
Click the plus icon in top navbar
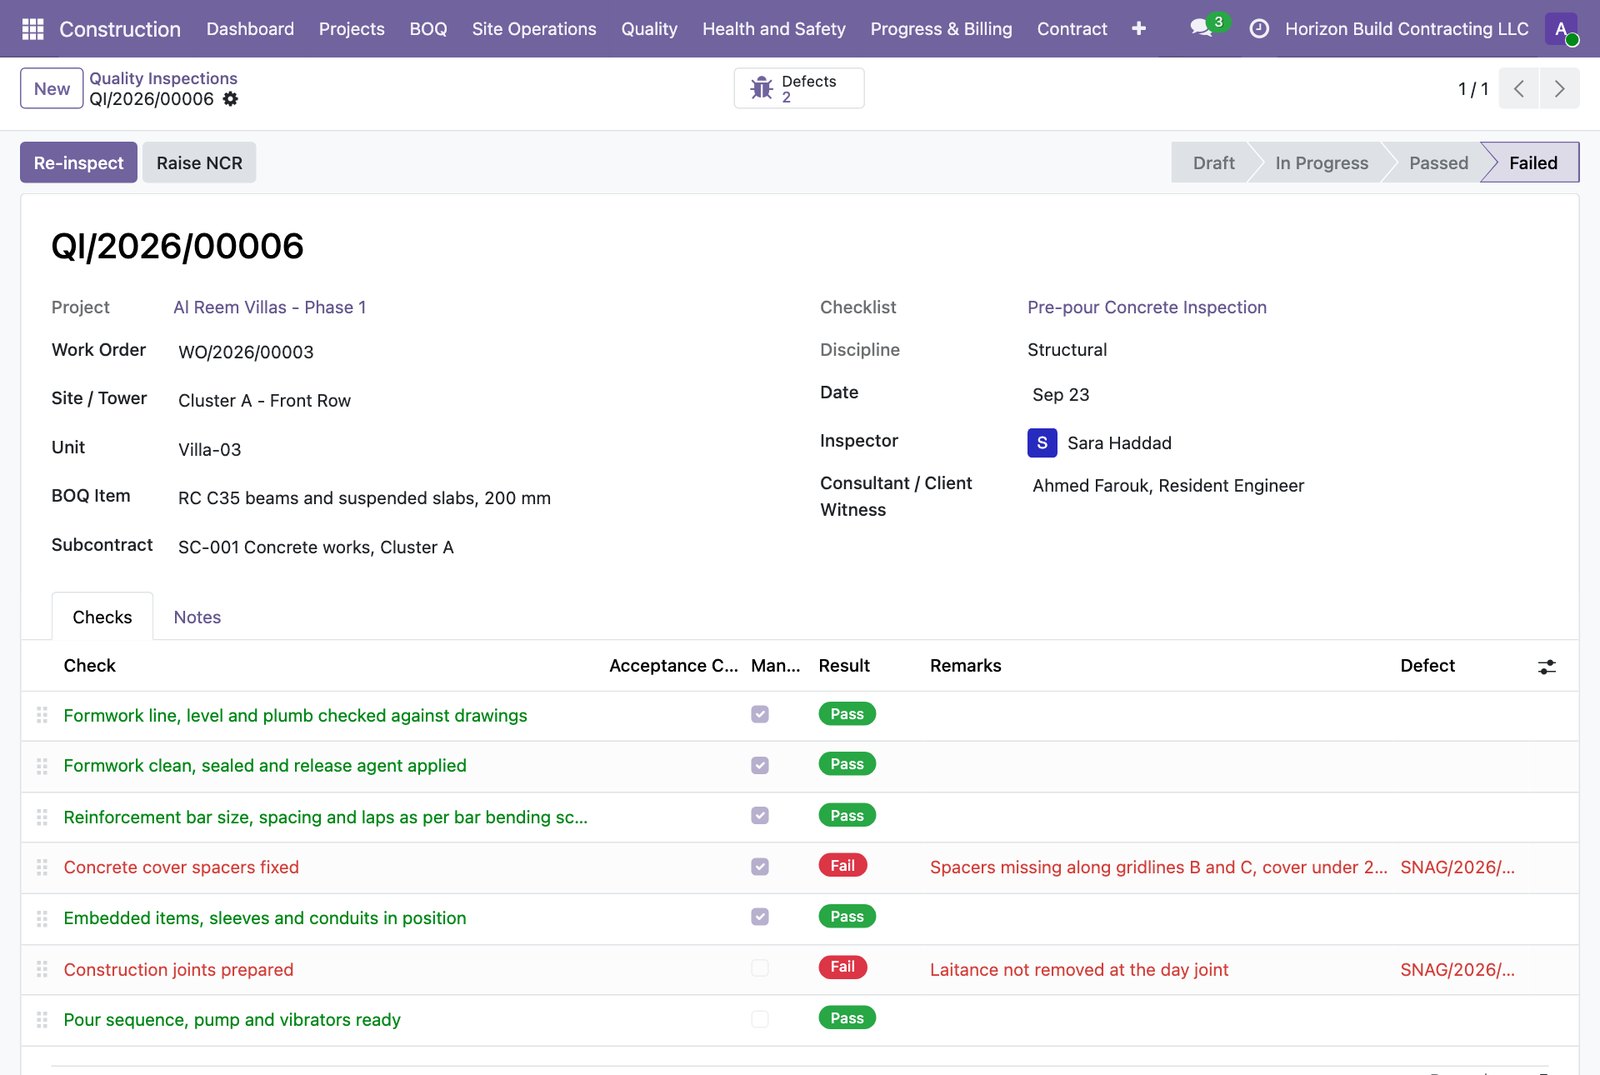tap(1138, 29)
